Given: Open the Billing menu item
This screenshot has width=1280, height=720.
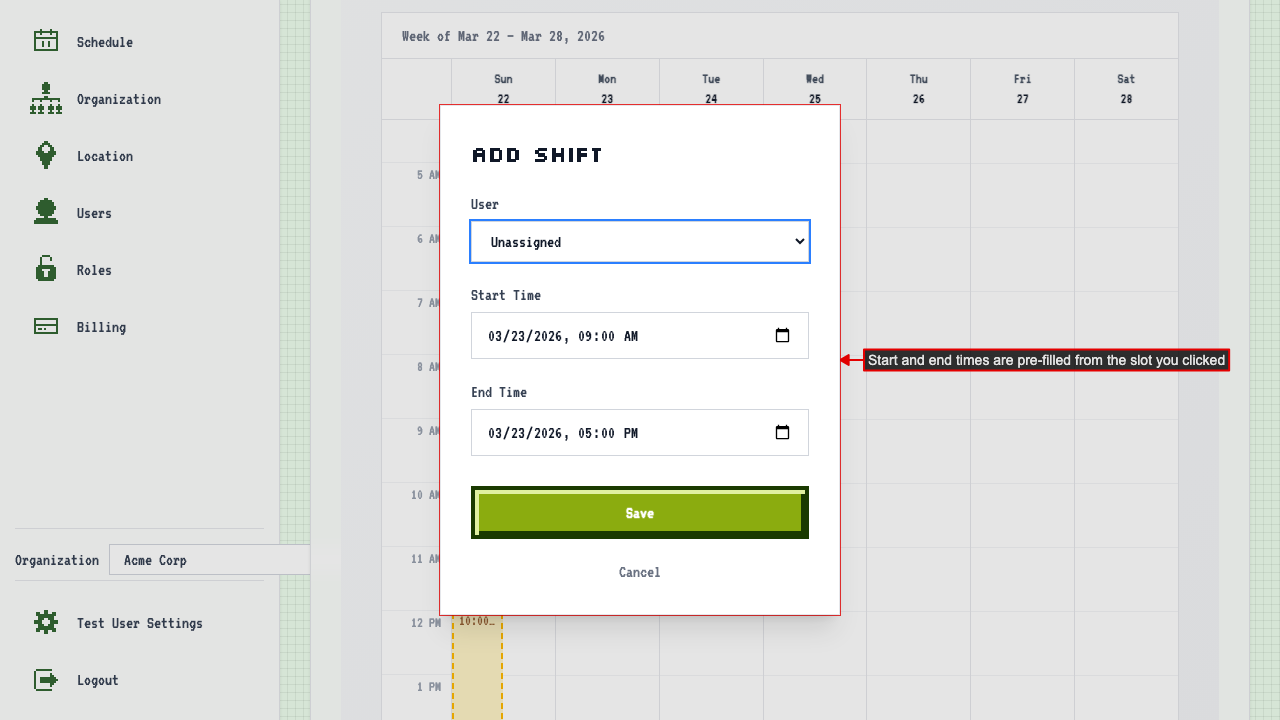Looking at the screenshot, I should point(101,327).
